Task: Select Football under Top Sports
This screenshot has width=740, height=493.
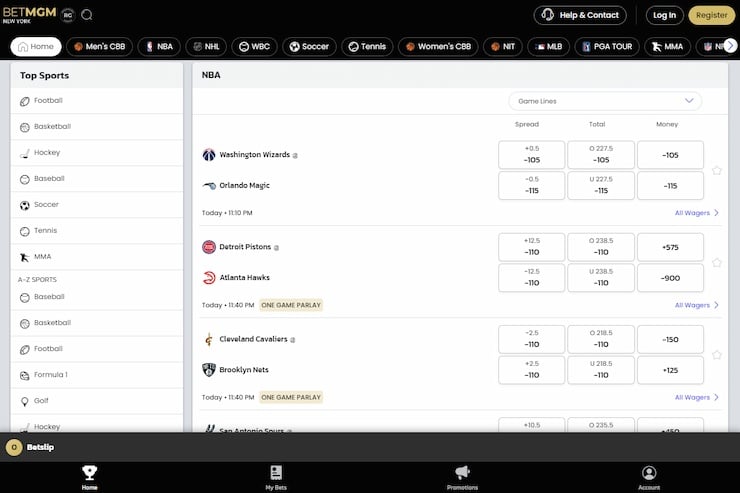Action: 97,100
